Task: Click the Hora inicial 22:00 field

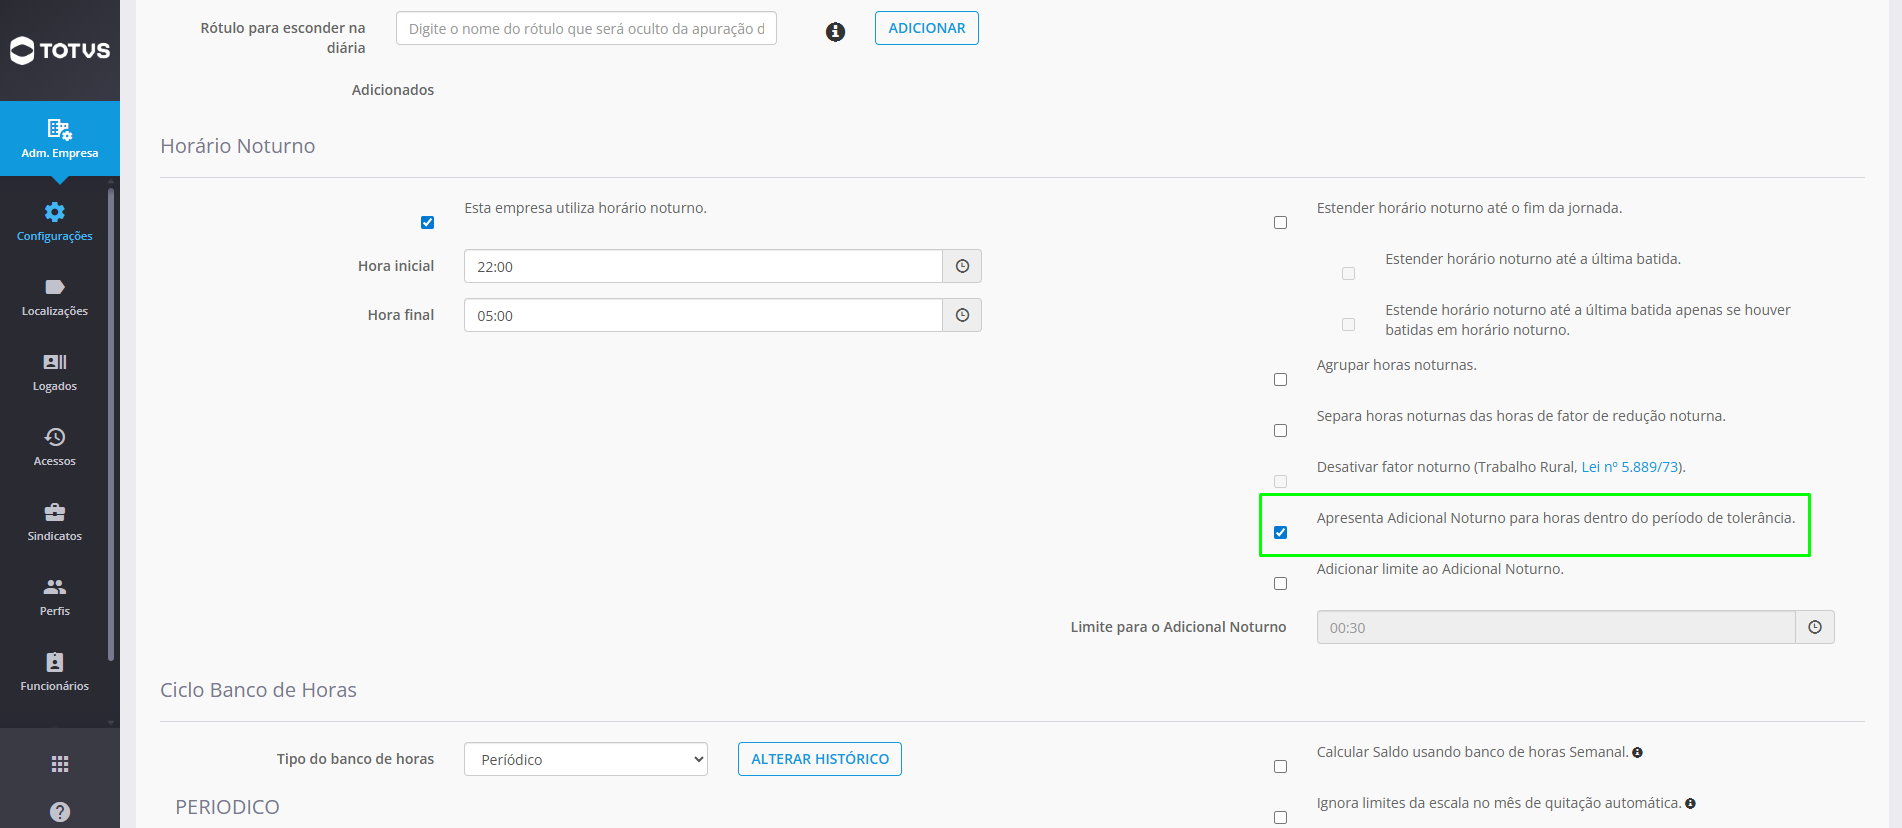Action: click(x=703, y=266)
